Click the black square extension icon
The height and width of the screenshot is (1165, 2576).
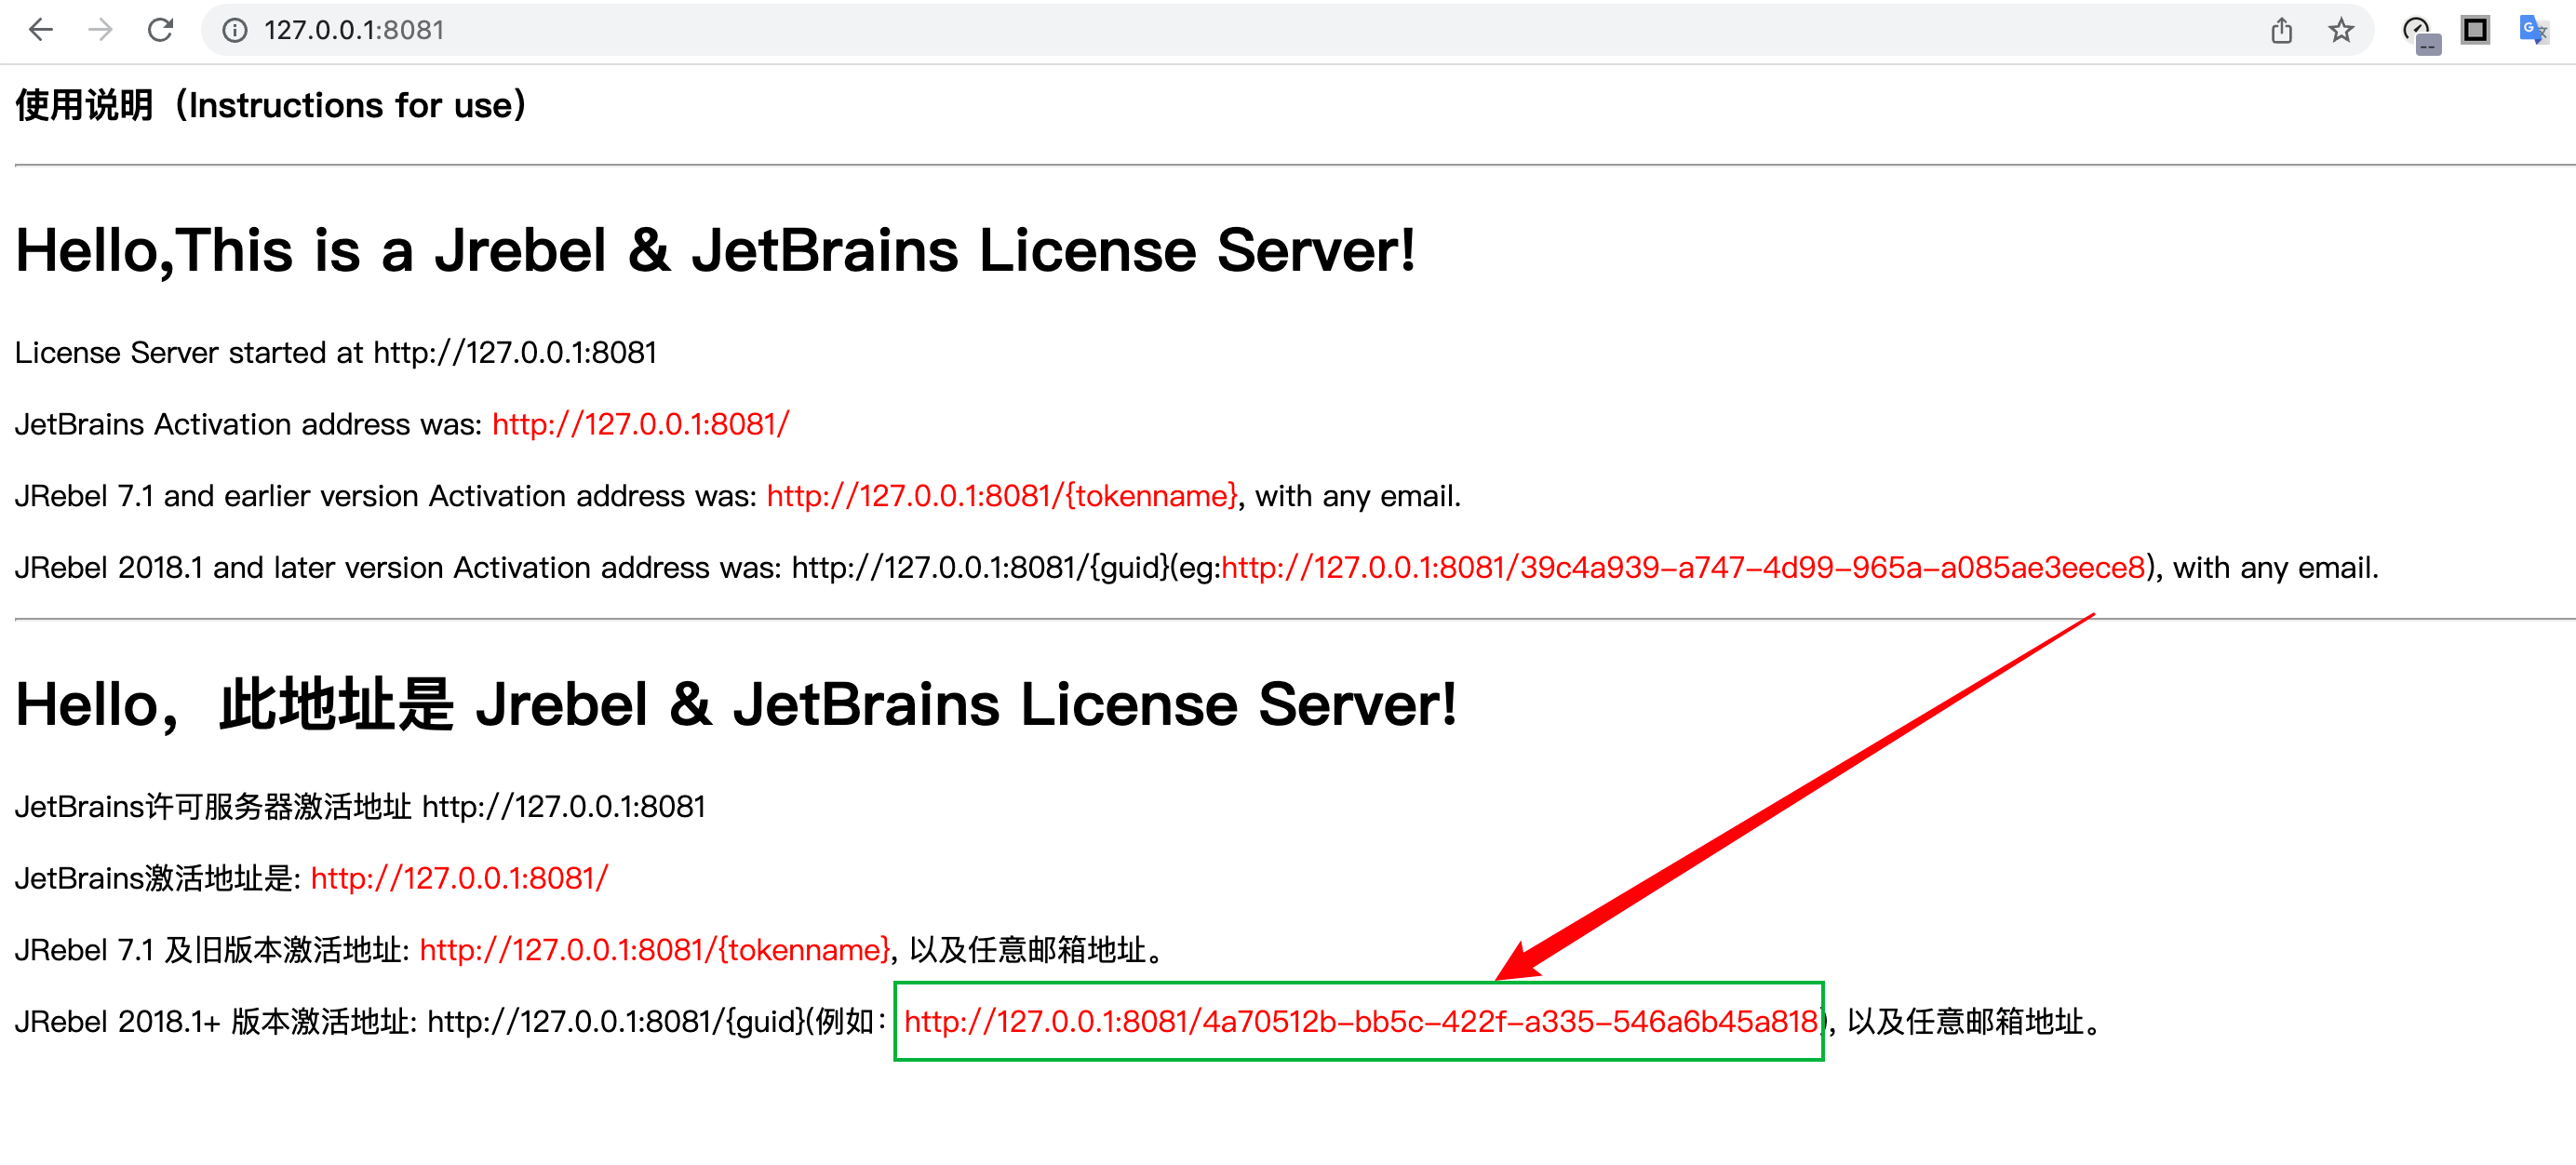[2475, 30]
